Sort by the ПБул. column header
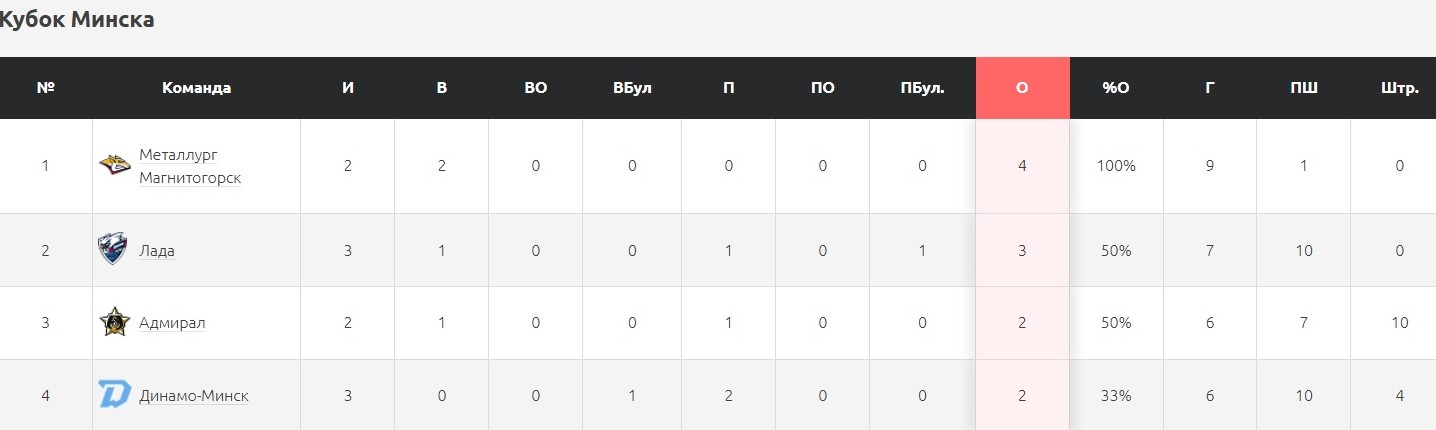This screenshot has height=430, width=1436. click(922, 88)
